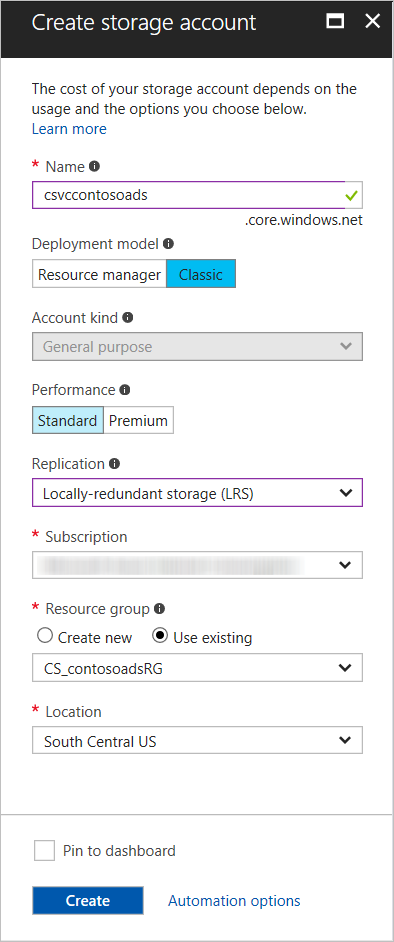
Task: Open the South Central US location dropdown
Action: (x=197, y=740)
